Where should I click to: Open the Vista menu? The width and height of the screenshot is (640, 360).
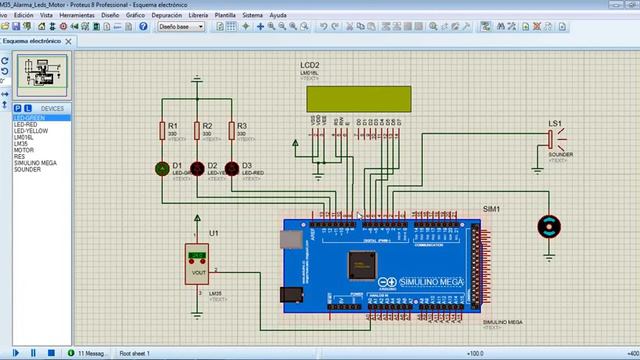pos(46,15)
